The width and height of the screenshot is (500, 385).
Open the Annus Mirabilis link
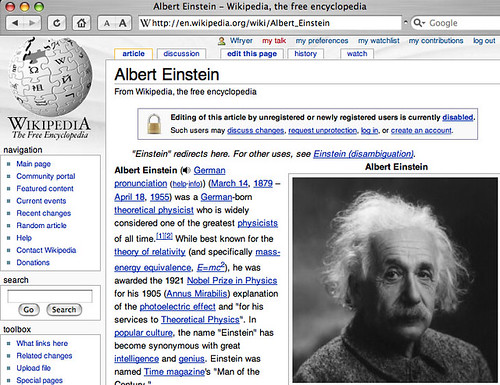pos(197,294)
